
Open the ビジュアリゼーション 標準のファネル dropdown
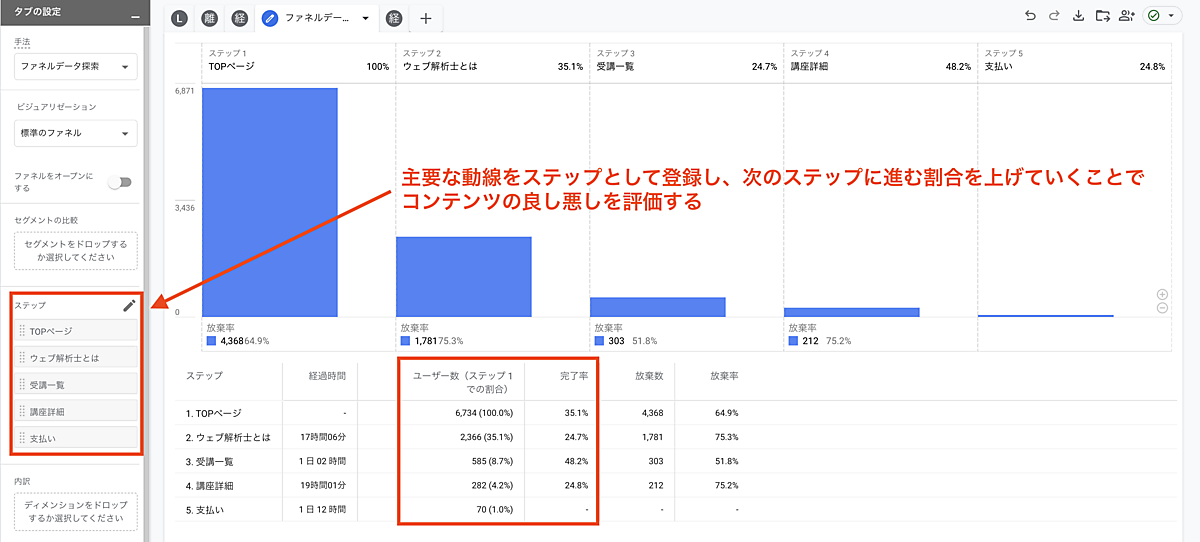click(76, 133)
